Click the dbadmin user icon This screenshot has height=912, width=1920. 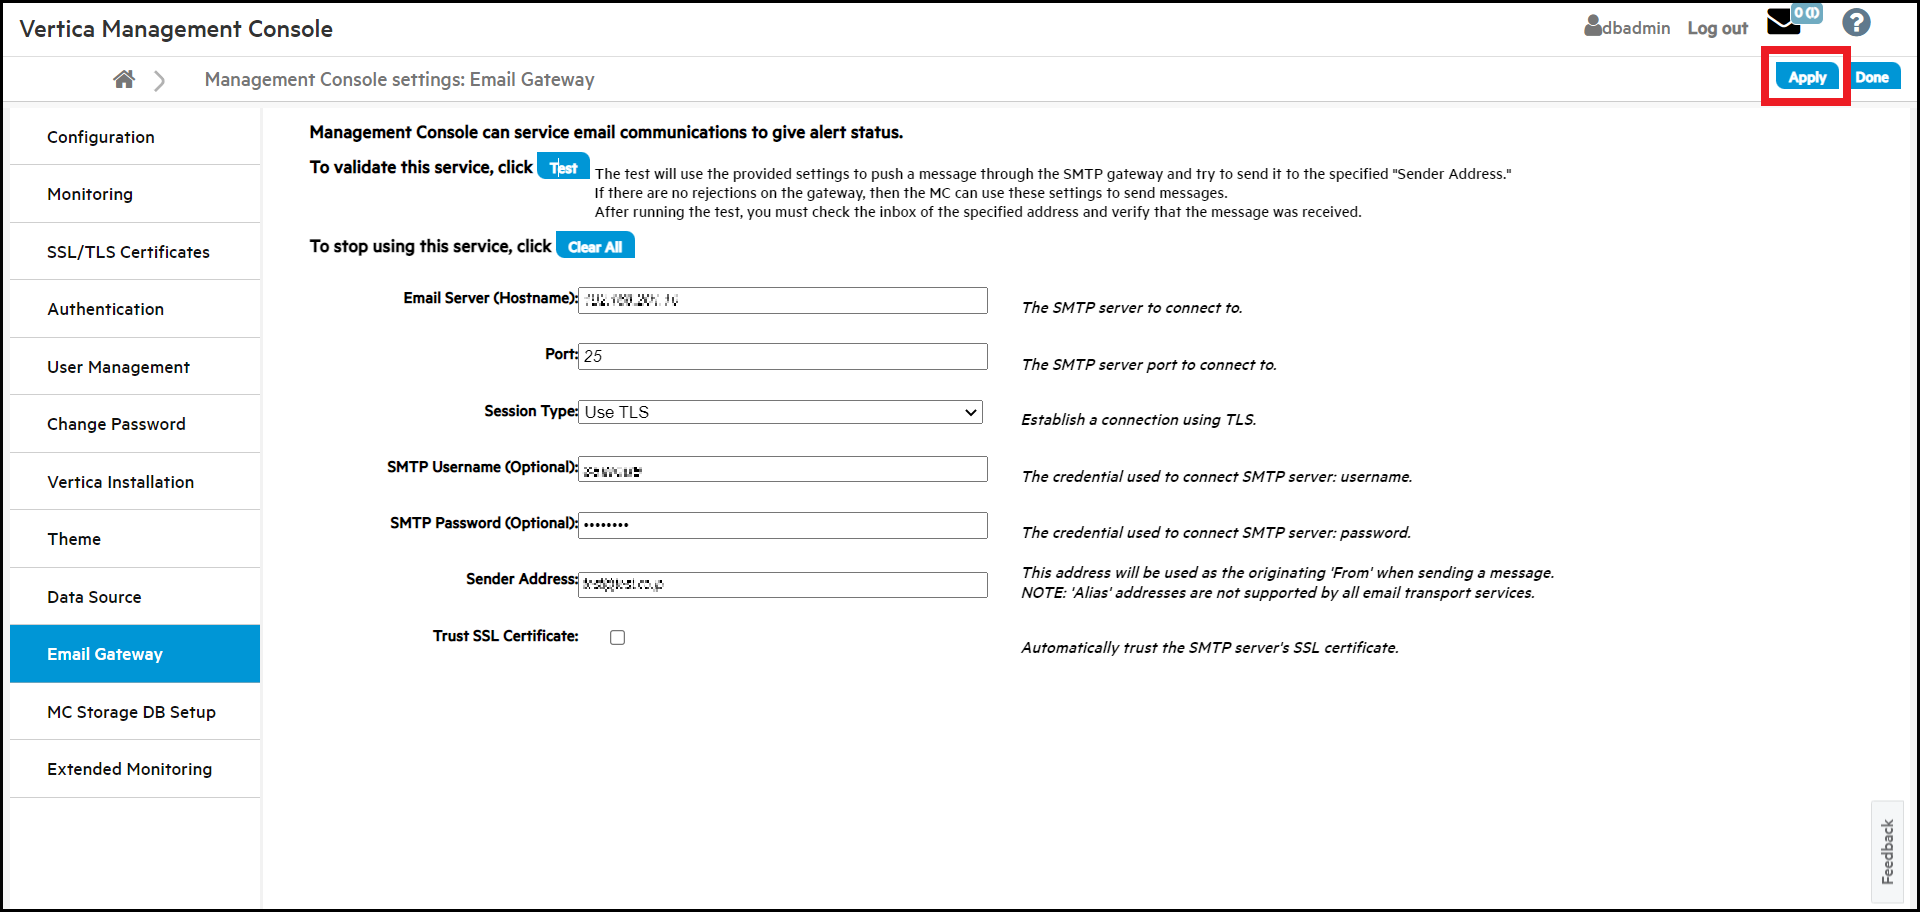point(1593,26)
